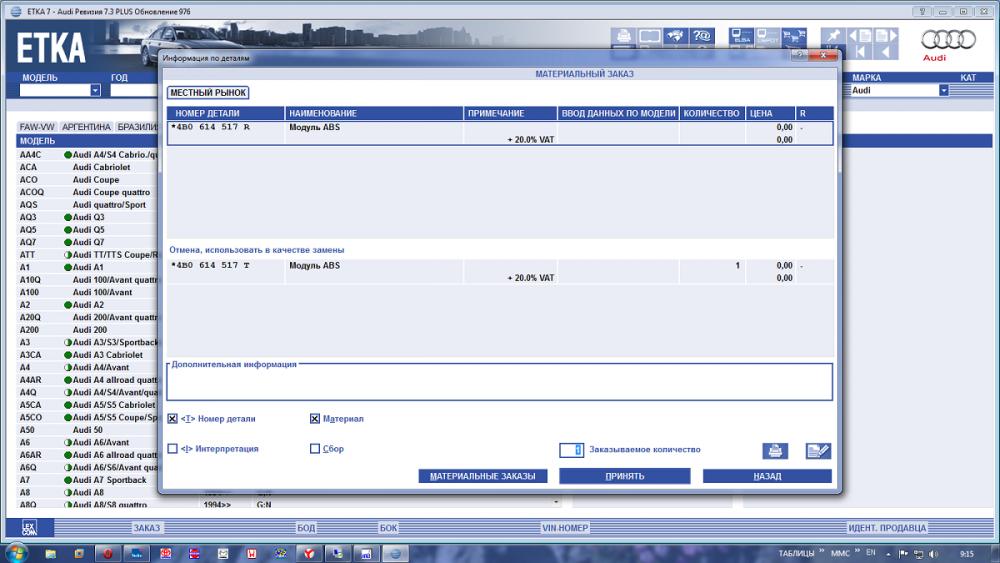Click the LexCom logo in the bottom bar

point(29,527)
